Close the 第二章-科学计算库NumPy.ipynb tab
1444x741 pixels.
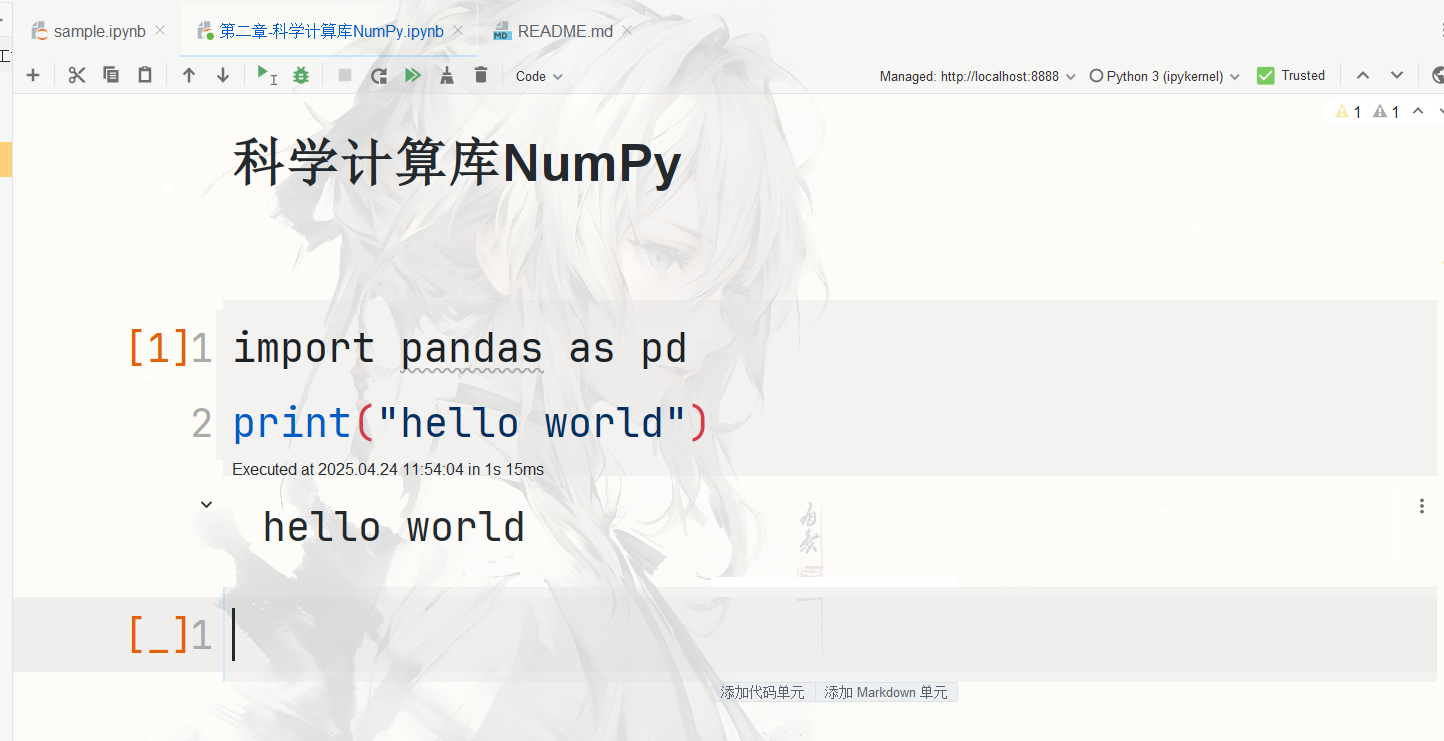pos(458,31)
